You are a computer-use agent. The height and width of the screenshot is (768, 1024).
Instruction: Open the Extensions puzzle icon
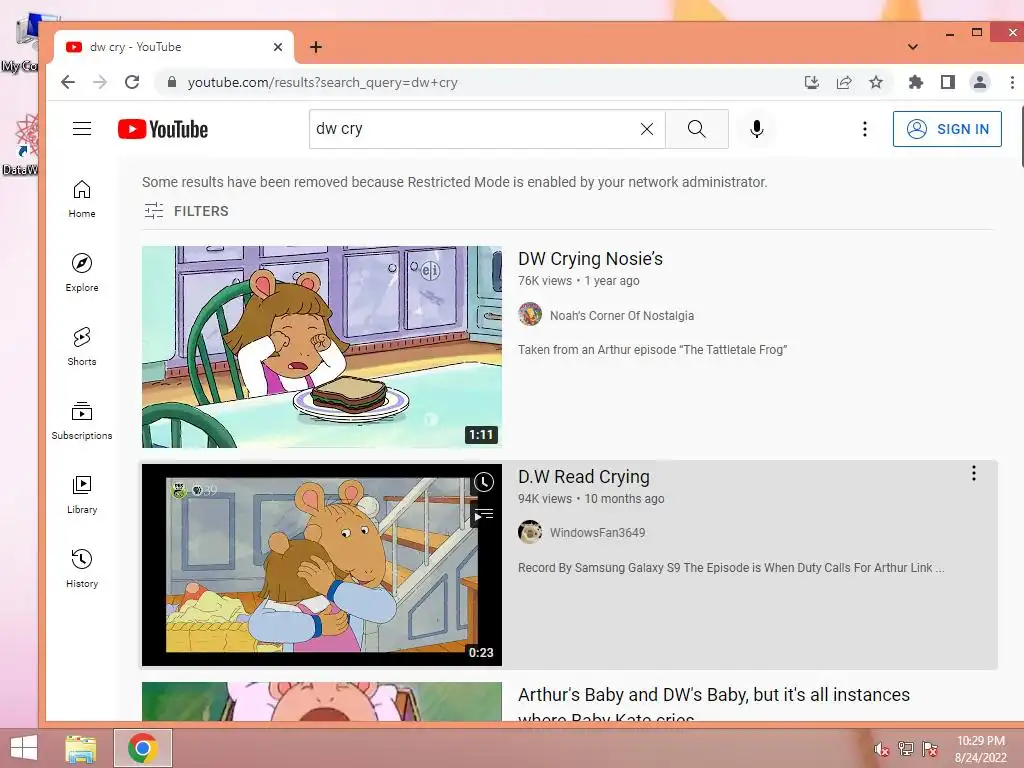pos(916,82)
